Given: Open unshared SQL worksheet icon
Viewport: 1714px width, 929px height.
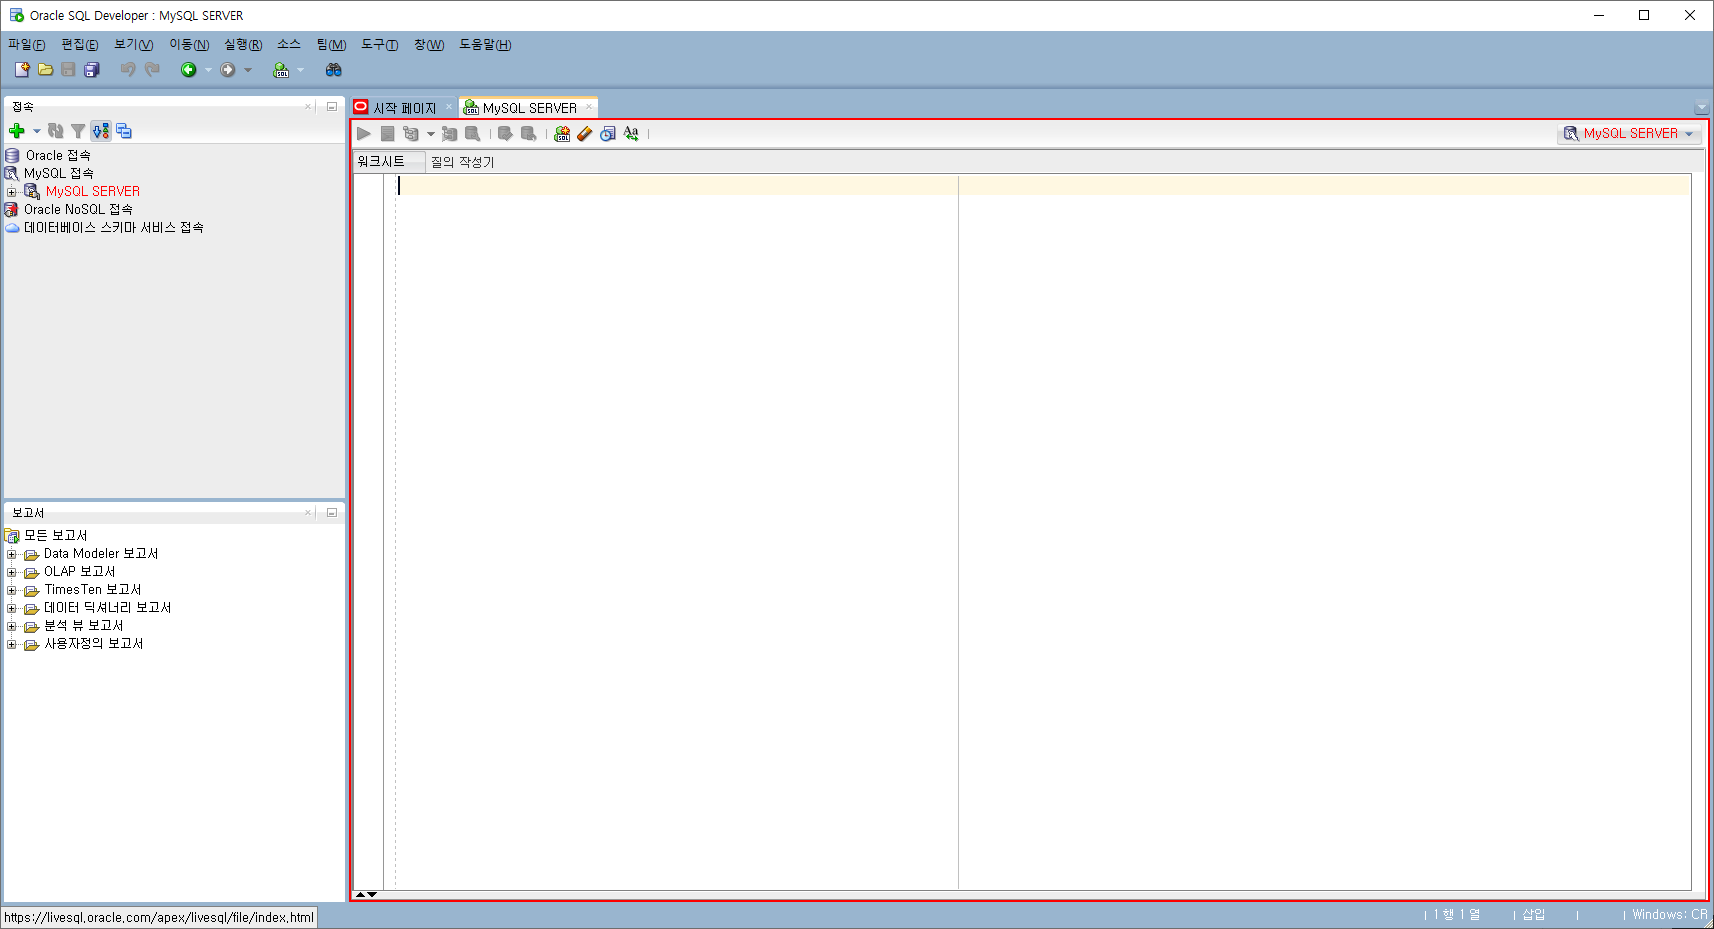Looking at the screenshot, I should (562, 133).
